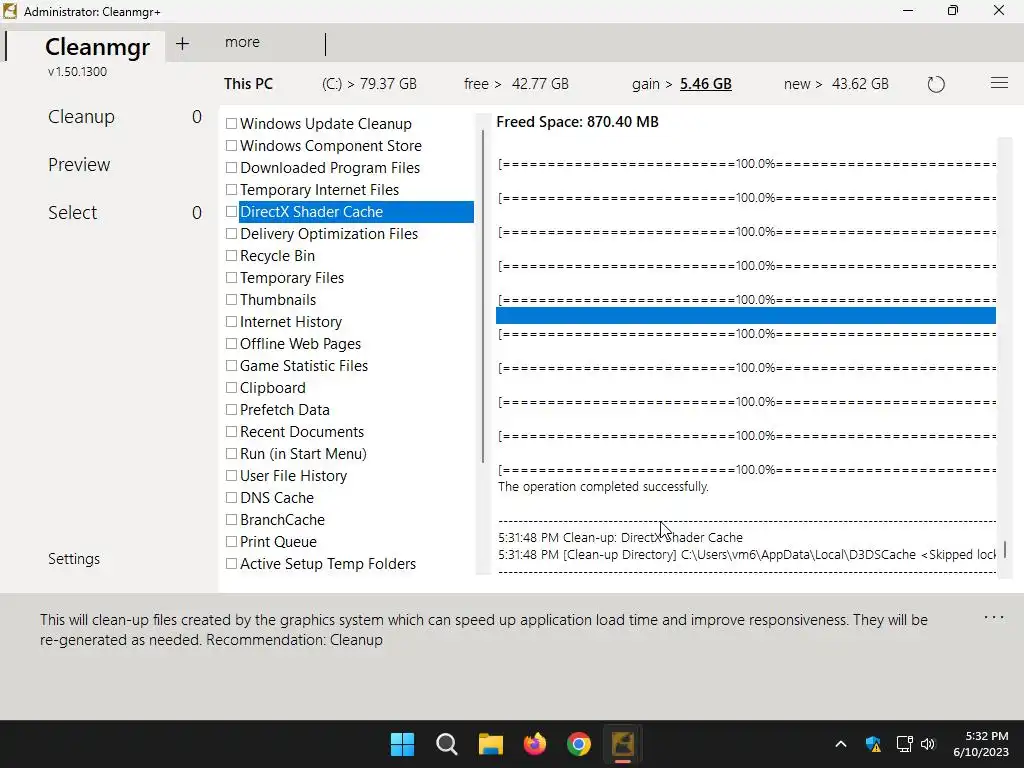This screenshot has width=1024, height=768.
Task: Click the refresh disk info icon
Action: coord(936,84)
